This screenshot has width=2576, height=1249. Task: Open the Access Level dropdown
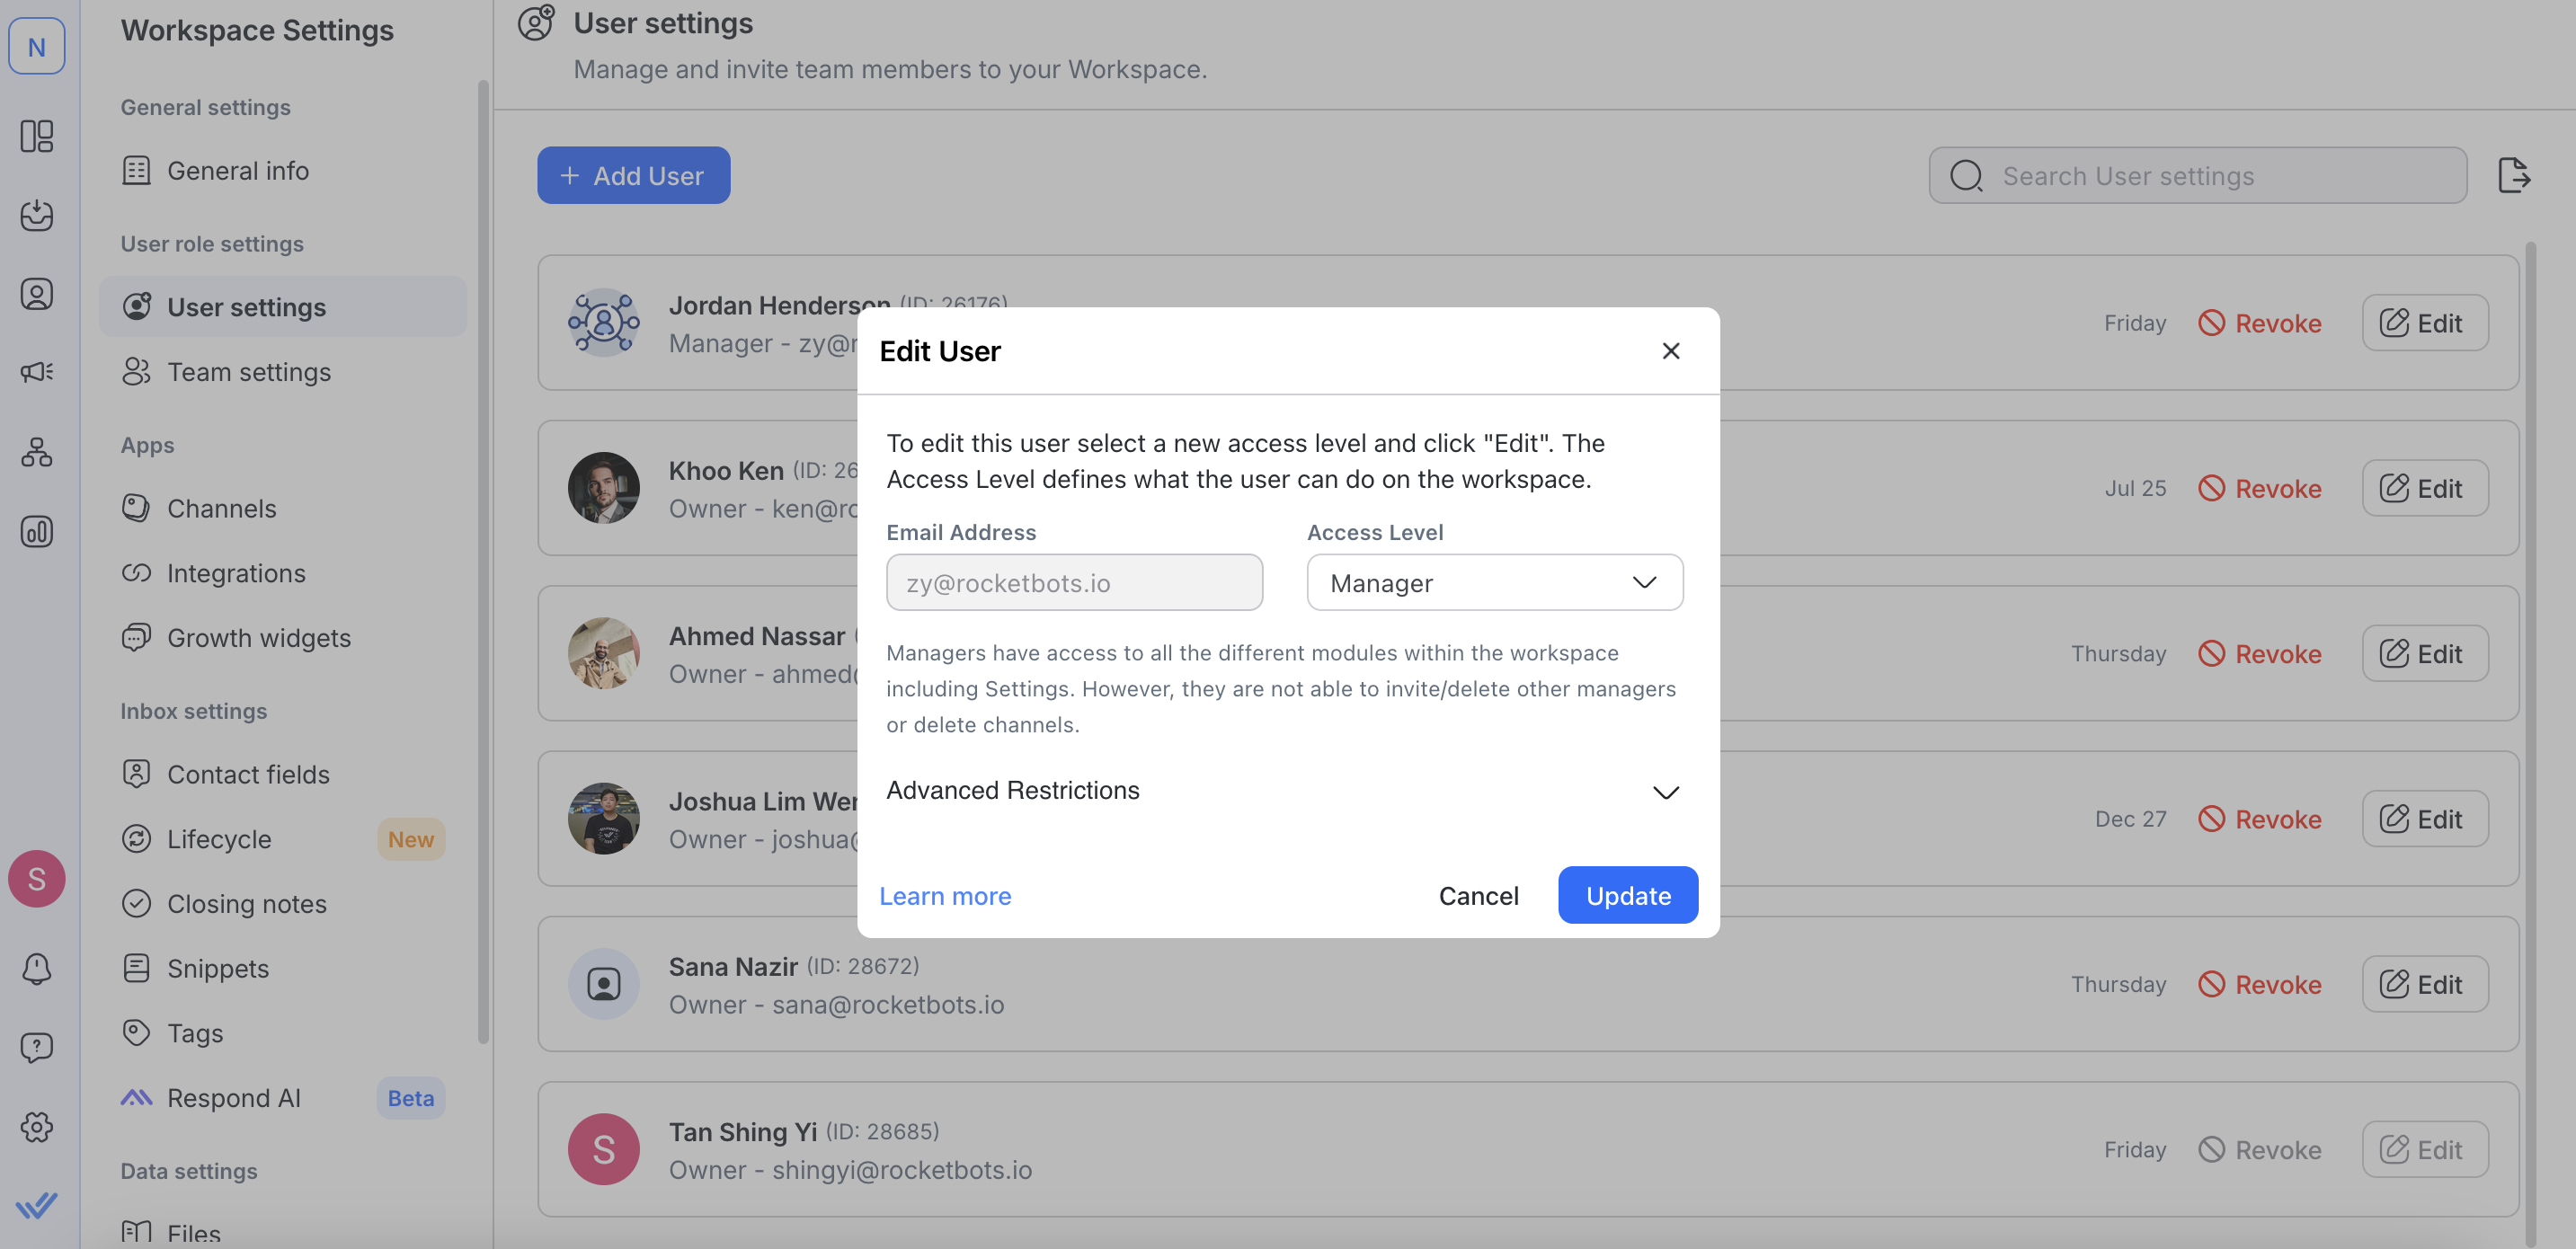pyautogui.click(x=1494, y=582)
